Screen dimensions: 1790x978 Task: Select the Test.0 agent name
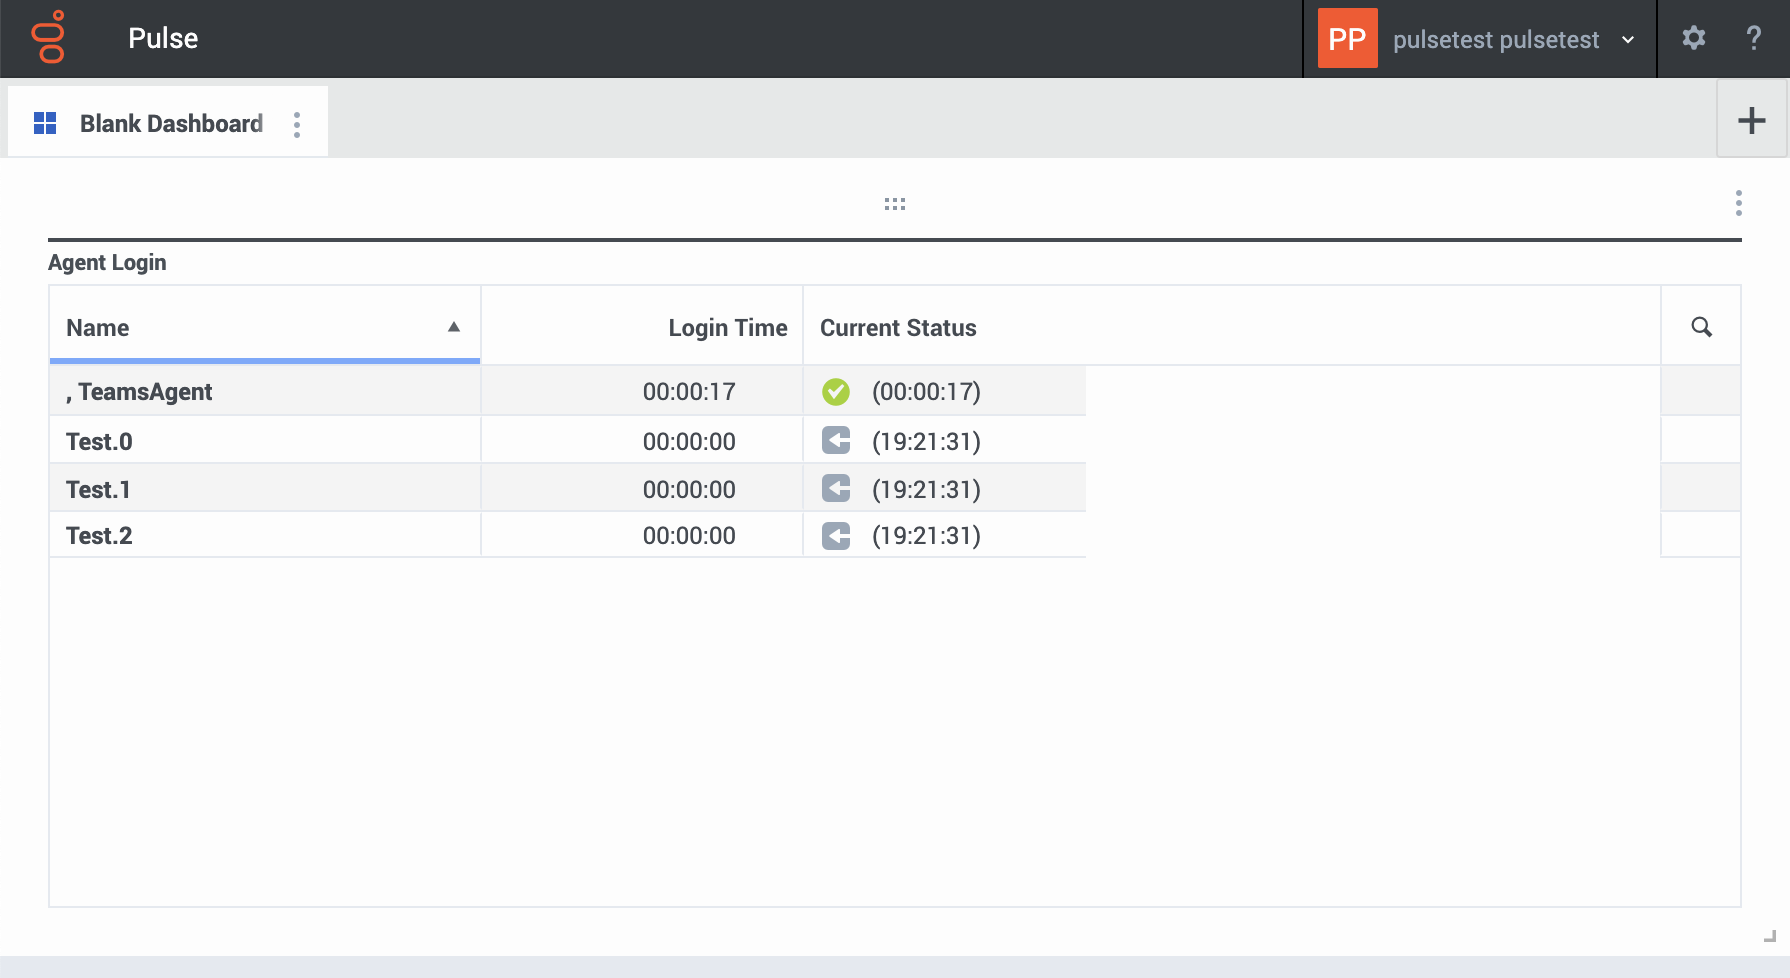(x=99, y=442)
